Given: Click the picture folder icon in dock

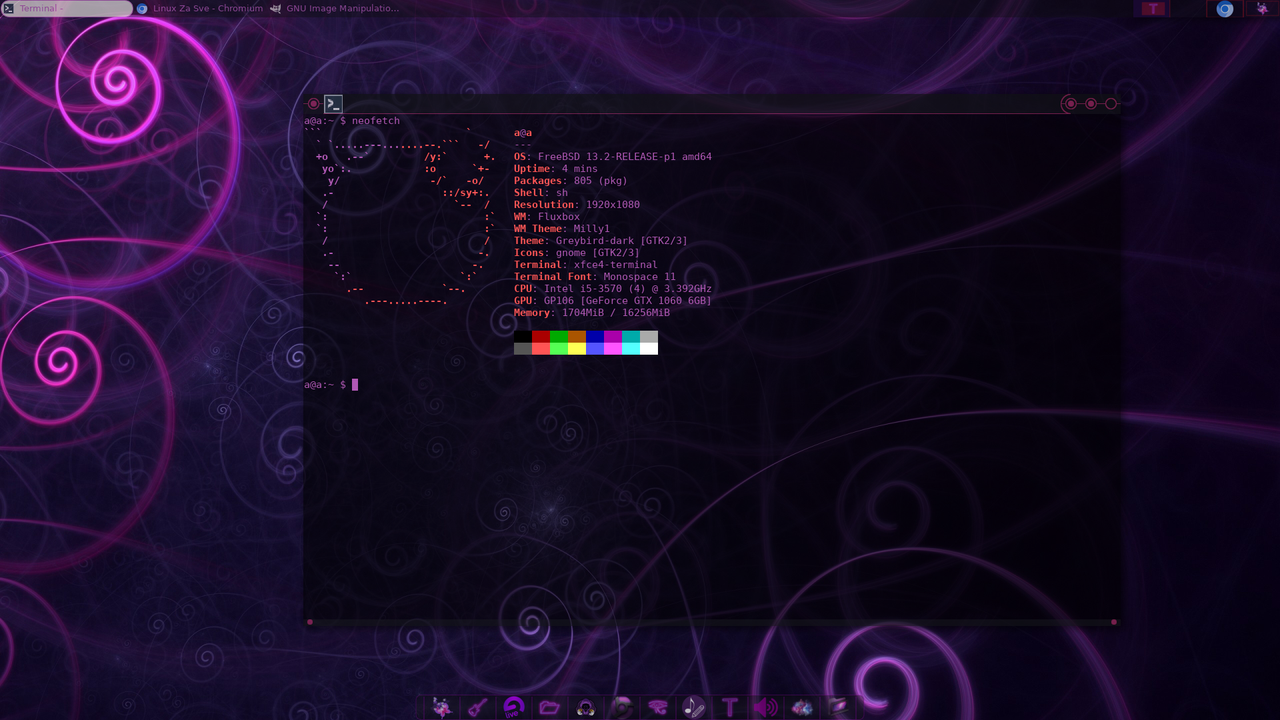Looking at the screenshot, I should (838, 707).
